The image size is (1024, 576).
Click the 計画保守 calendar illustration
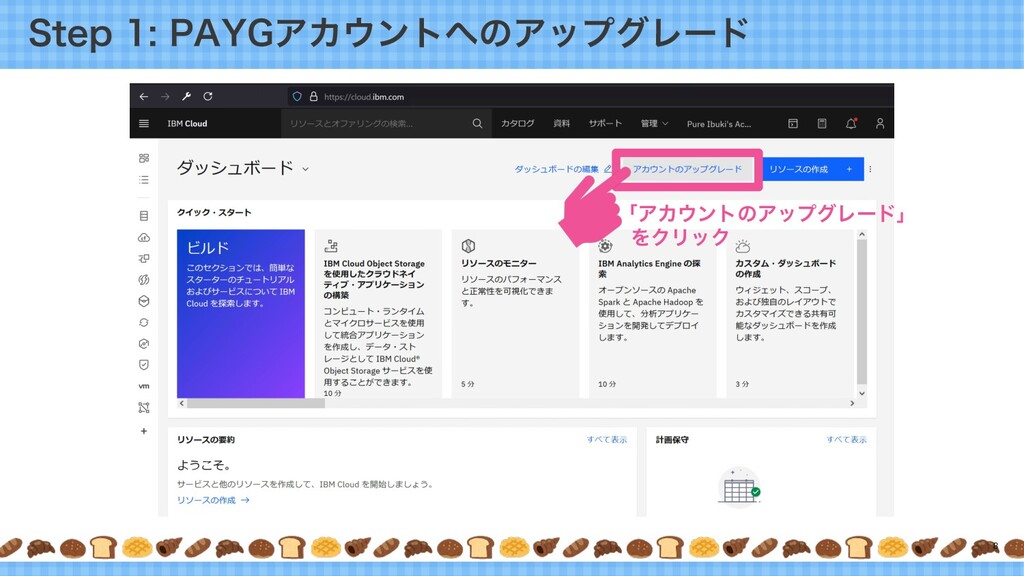[x=739, y=487]
